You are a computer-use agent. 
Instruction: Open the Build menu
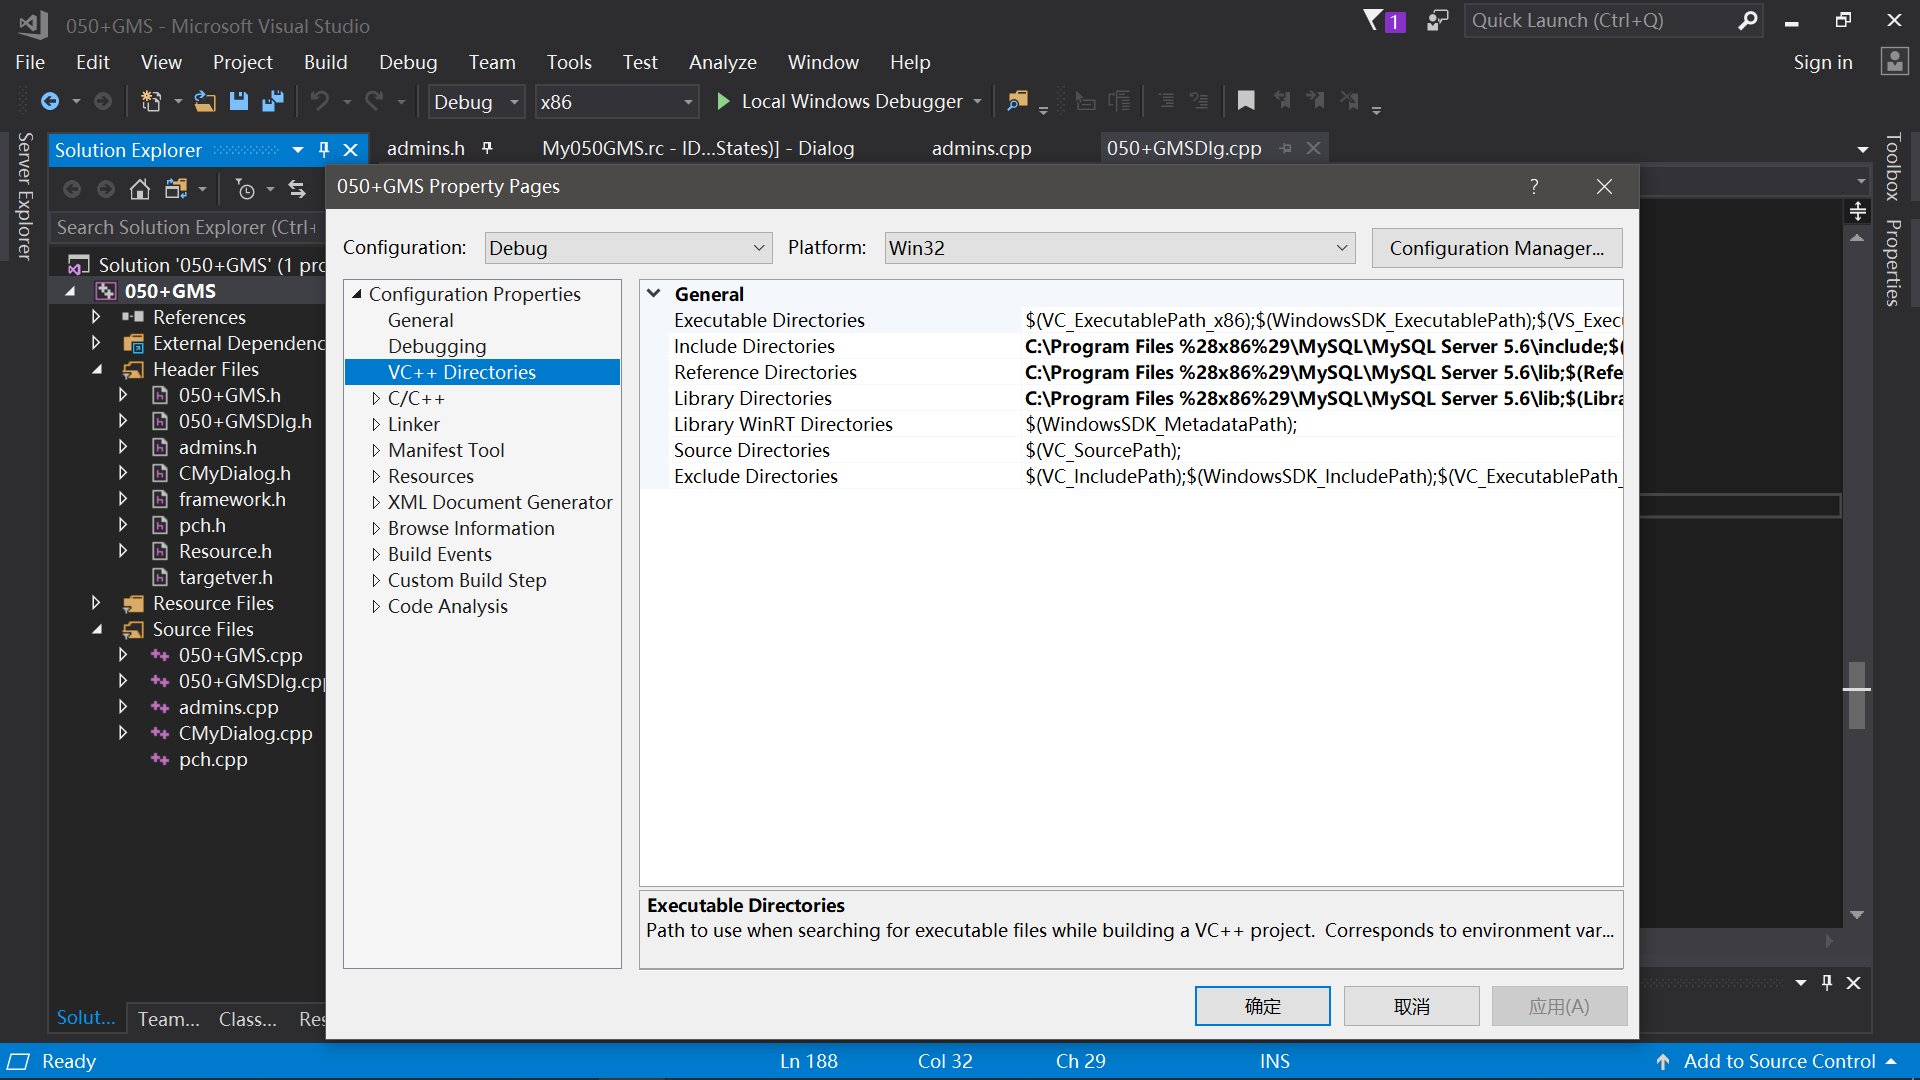coord(325,62)
